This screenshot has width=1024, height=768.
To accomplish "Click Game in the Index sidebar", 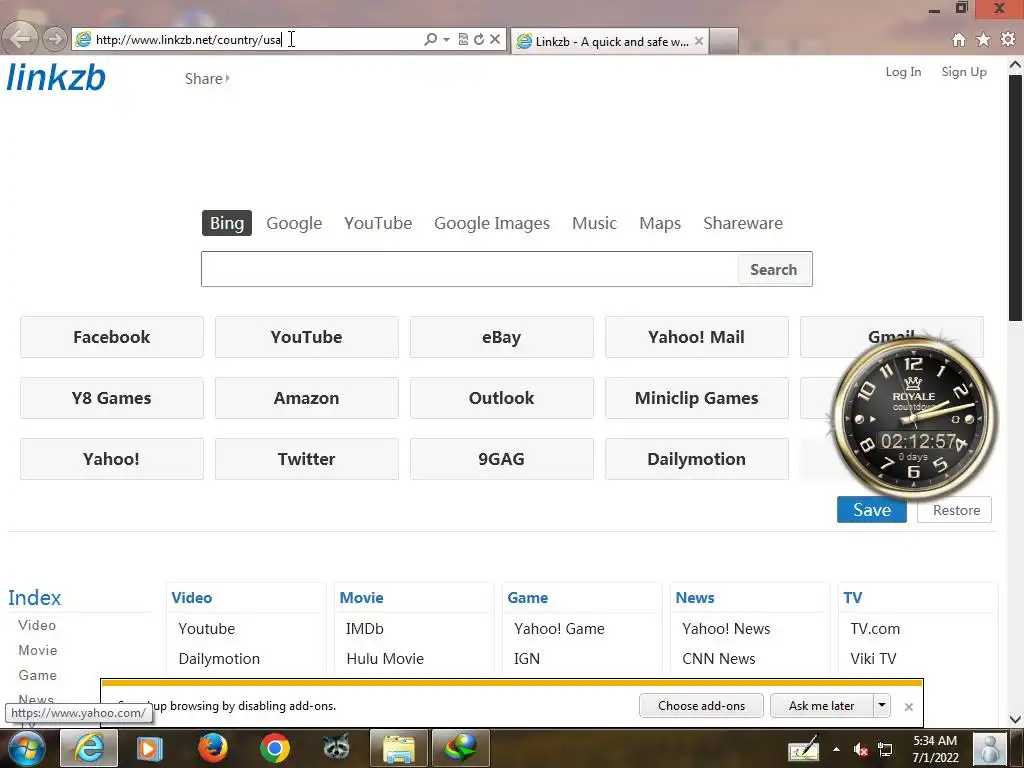I will point(37,675).
